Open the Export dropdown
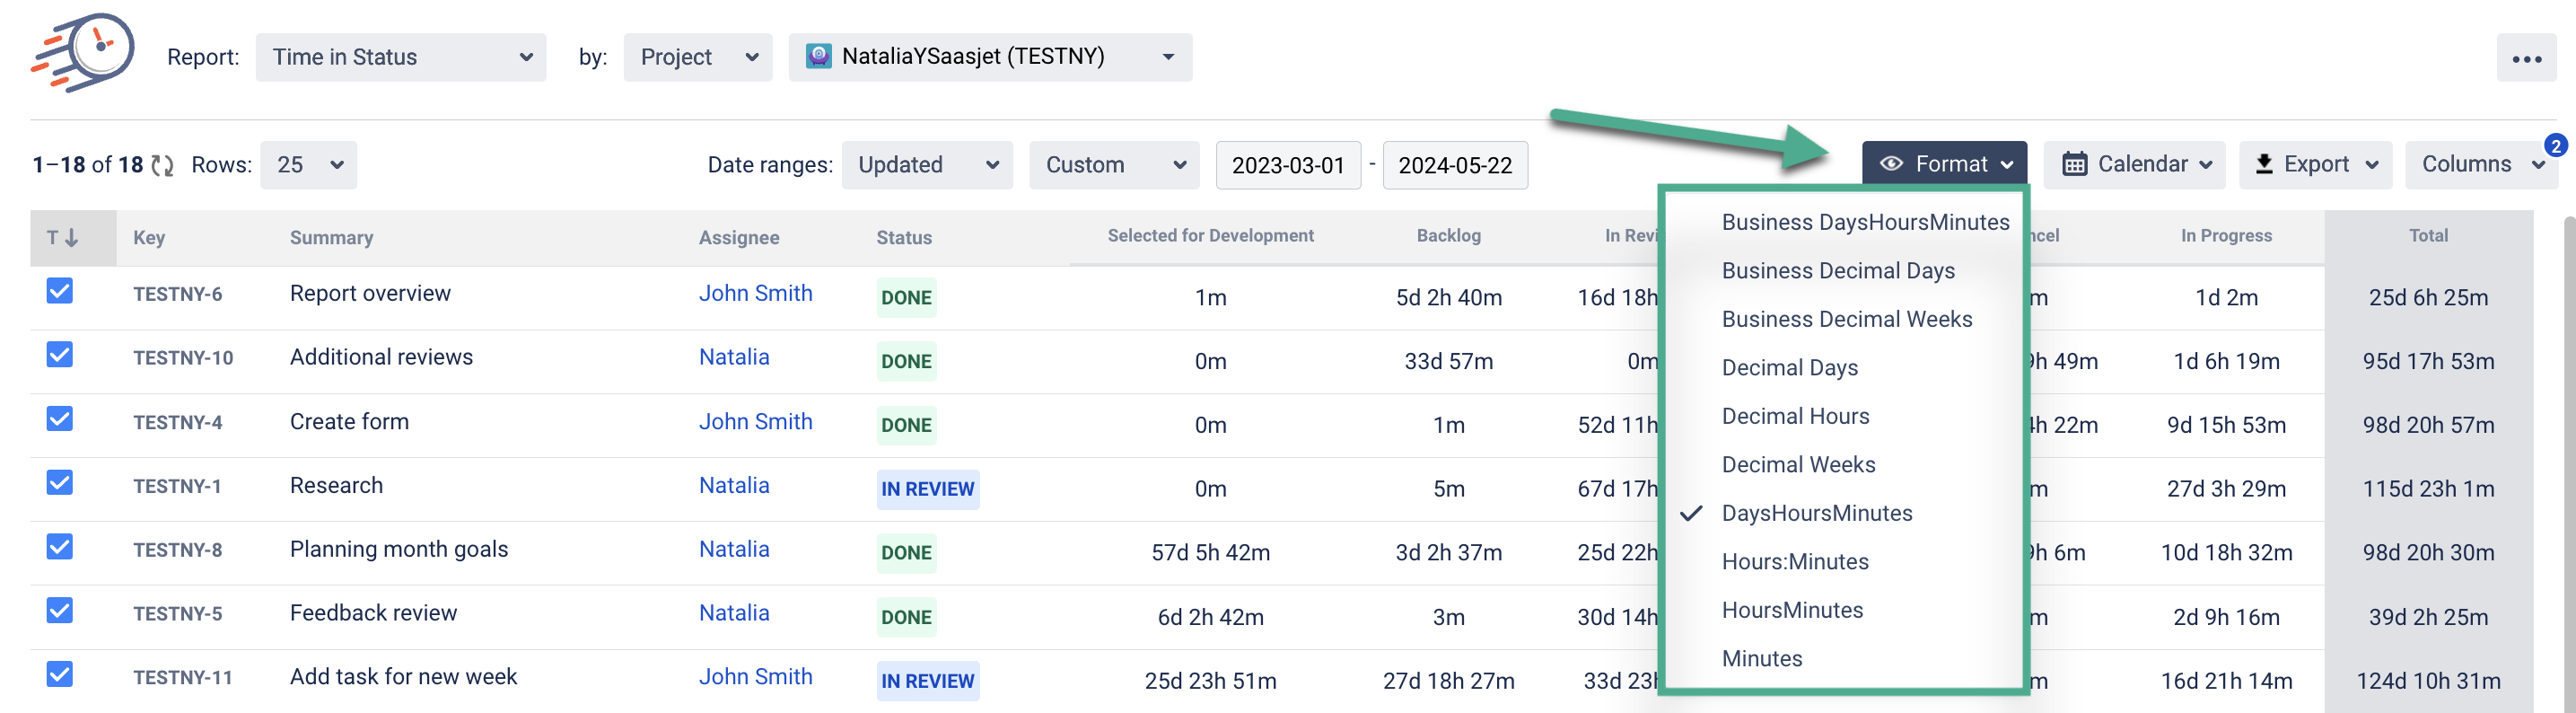Screen dimensions: 2576x713 [x=2315, y=164]
